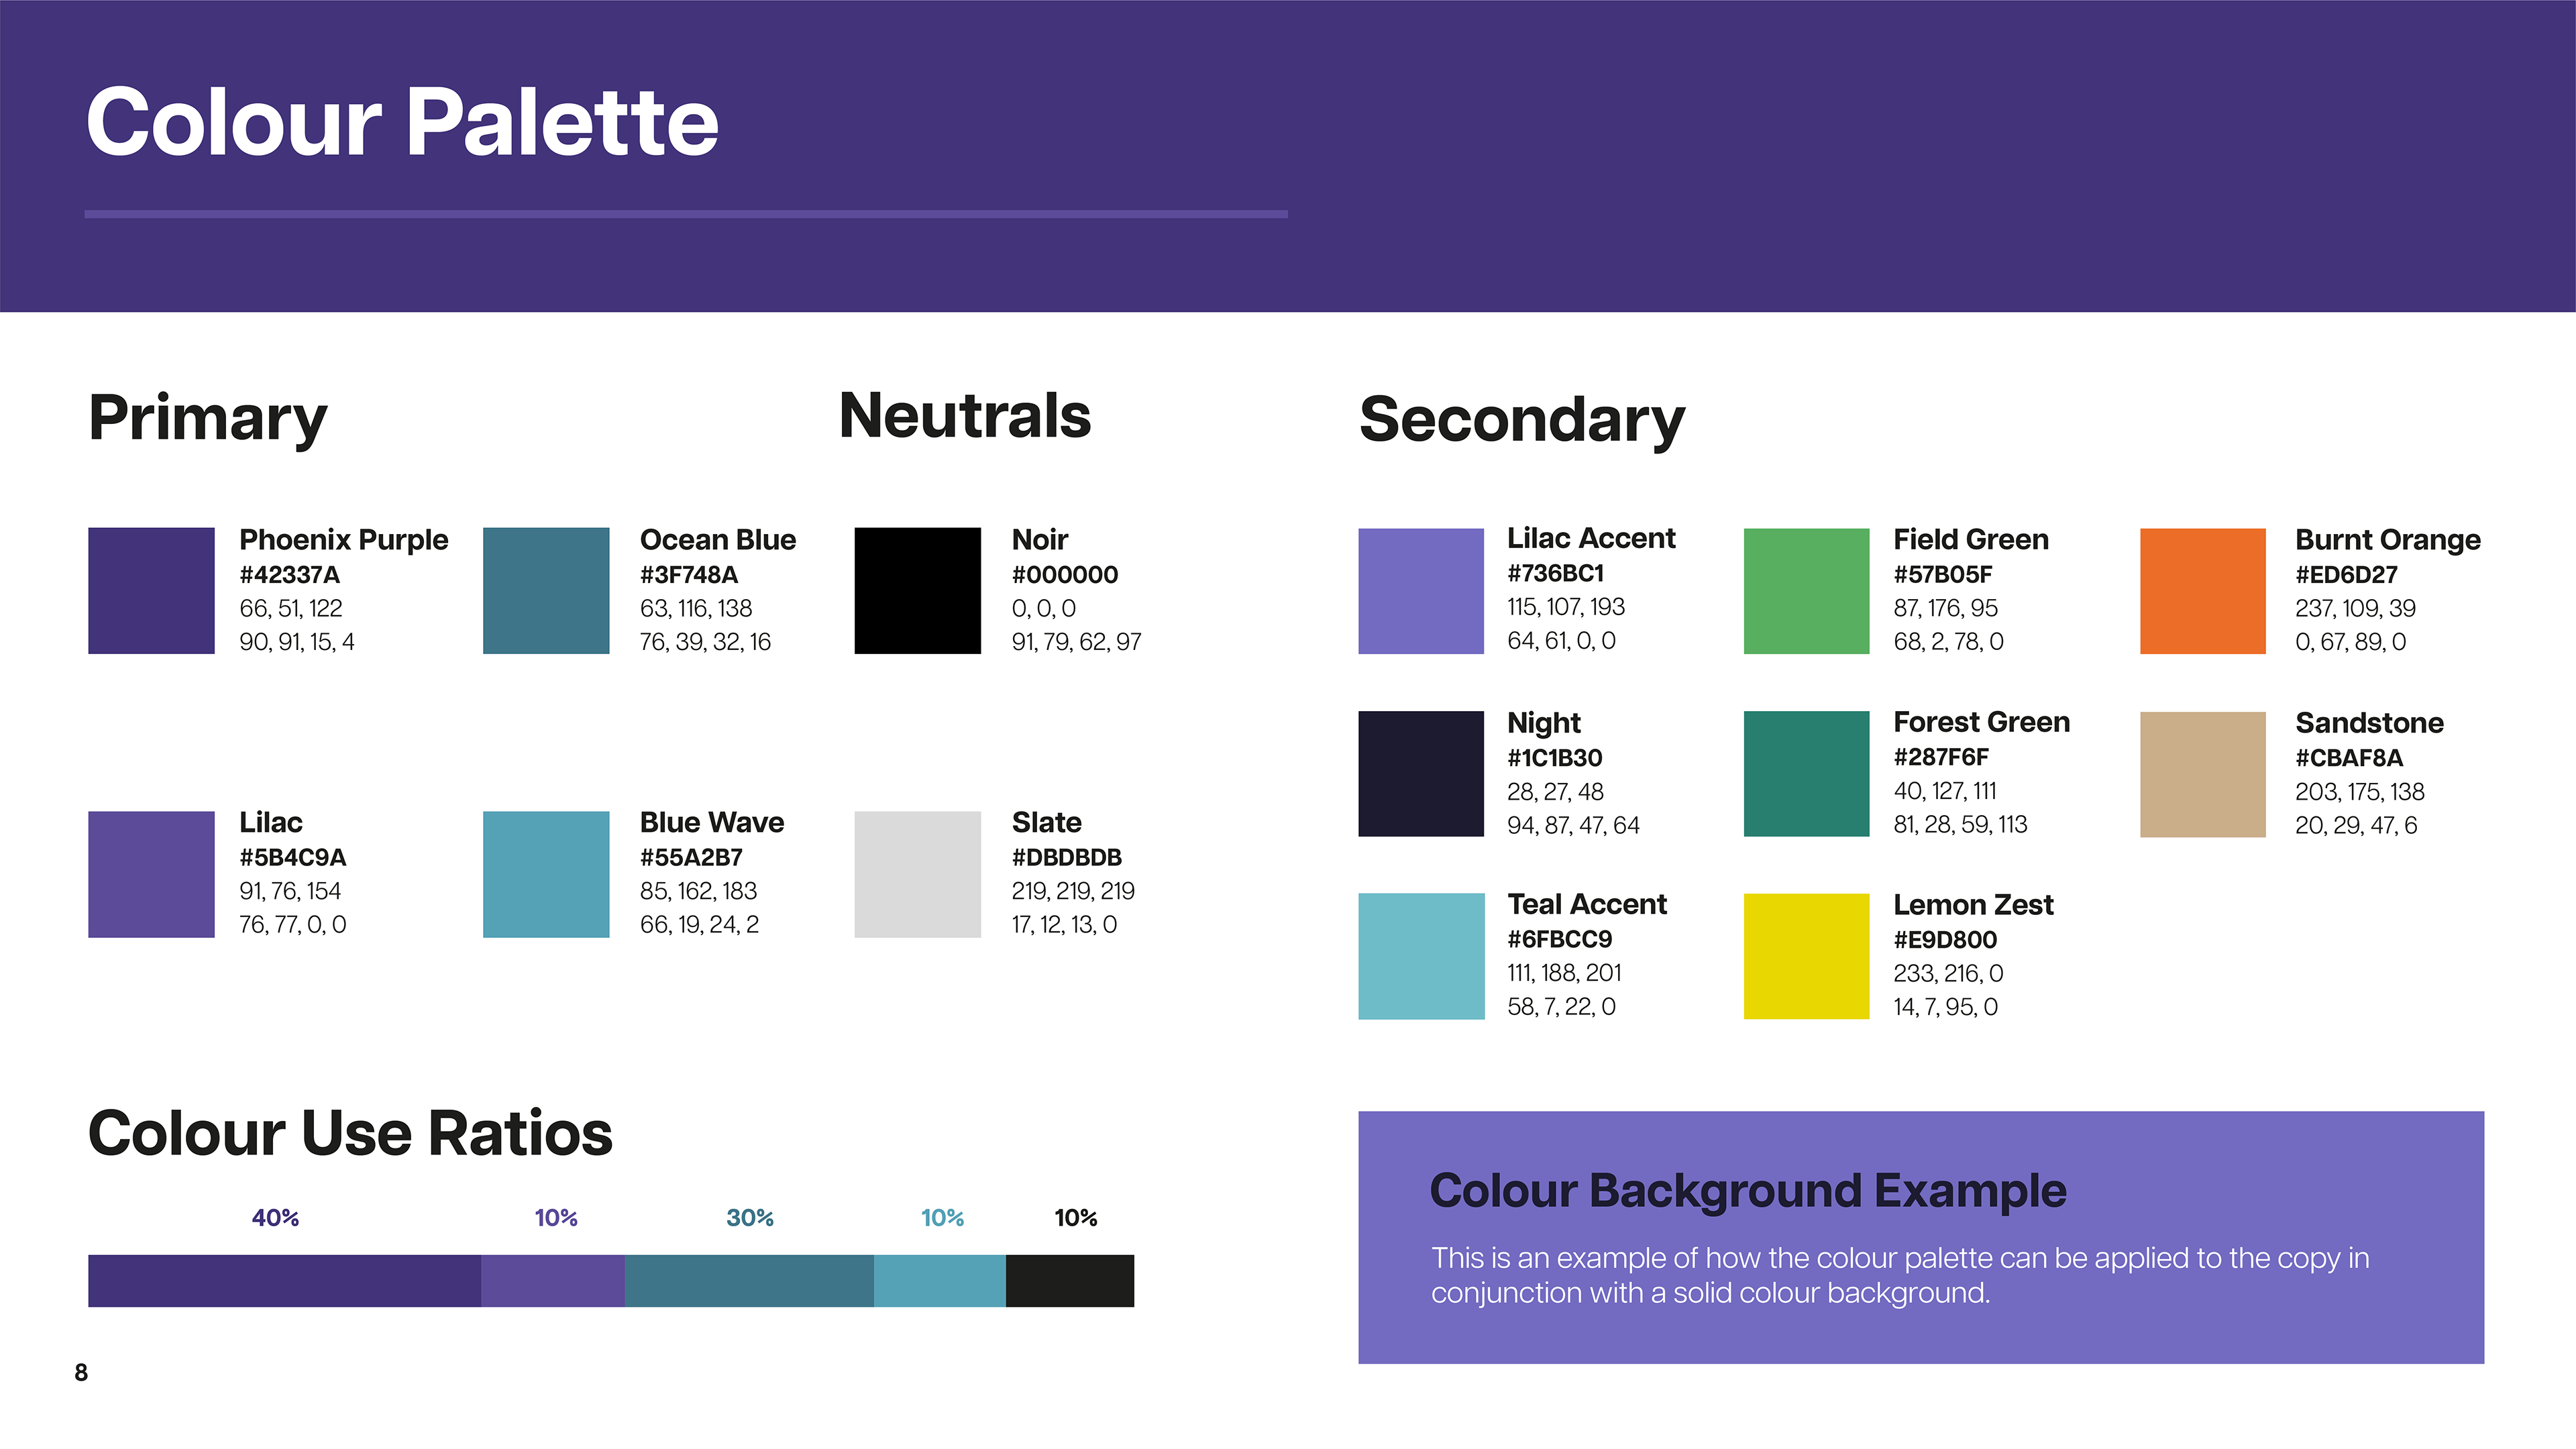Click the hex code #3F748A
Viewport: 2576px width, 1449px height.
689,575
